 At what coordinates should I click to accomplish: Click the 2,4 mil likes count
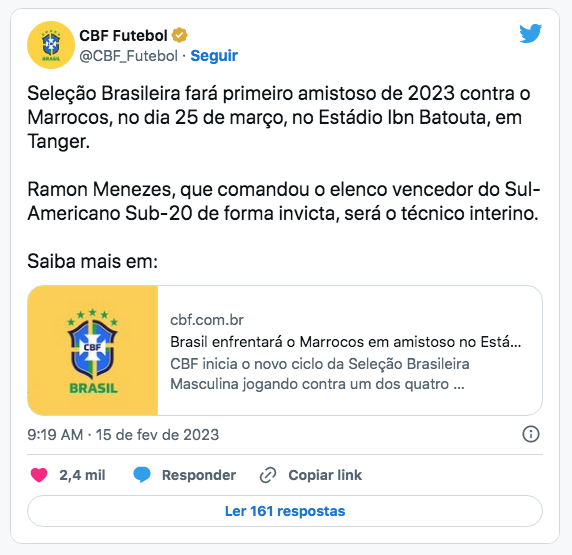point(82,475)
